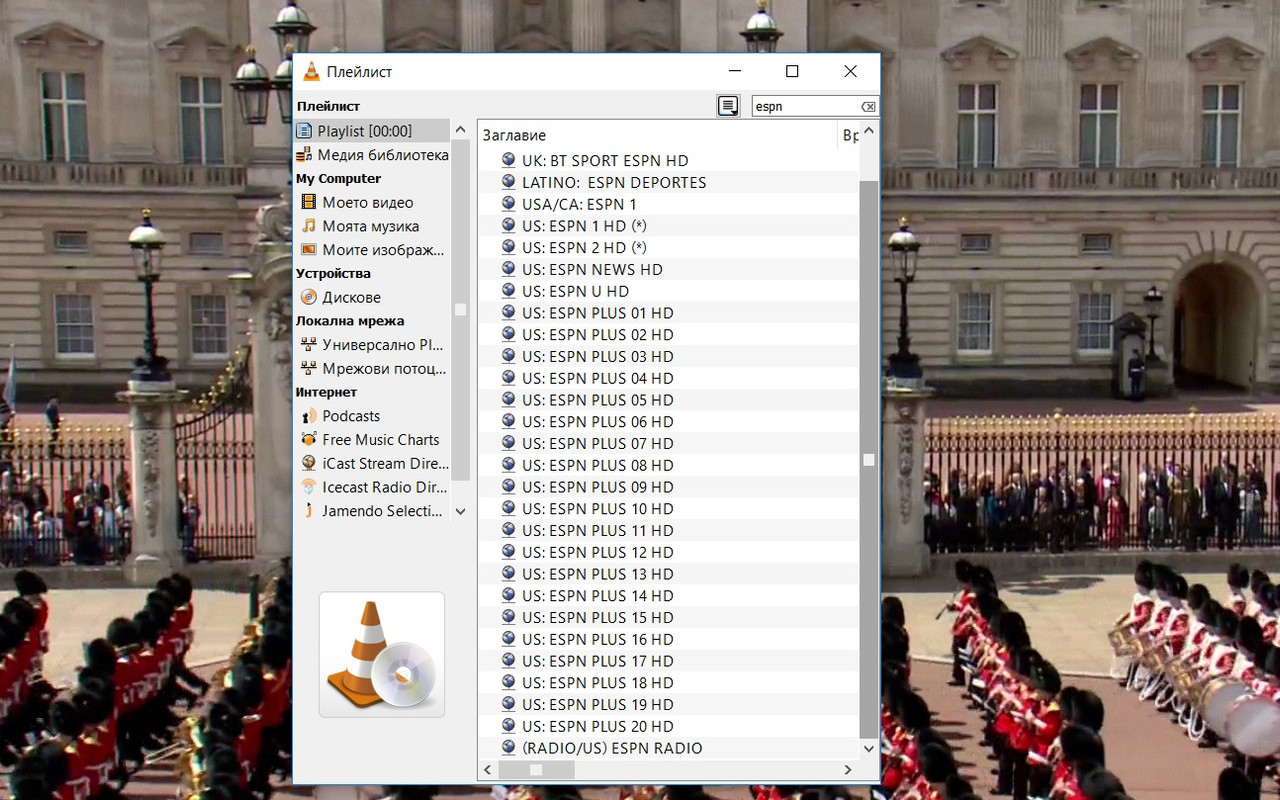Click the film icon for Моето видео
The height and width of the screenshot is (800, 1280).
pyautogui.click(x=309, y=202)
